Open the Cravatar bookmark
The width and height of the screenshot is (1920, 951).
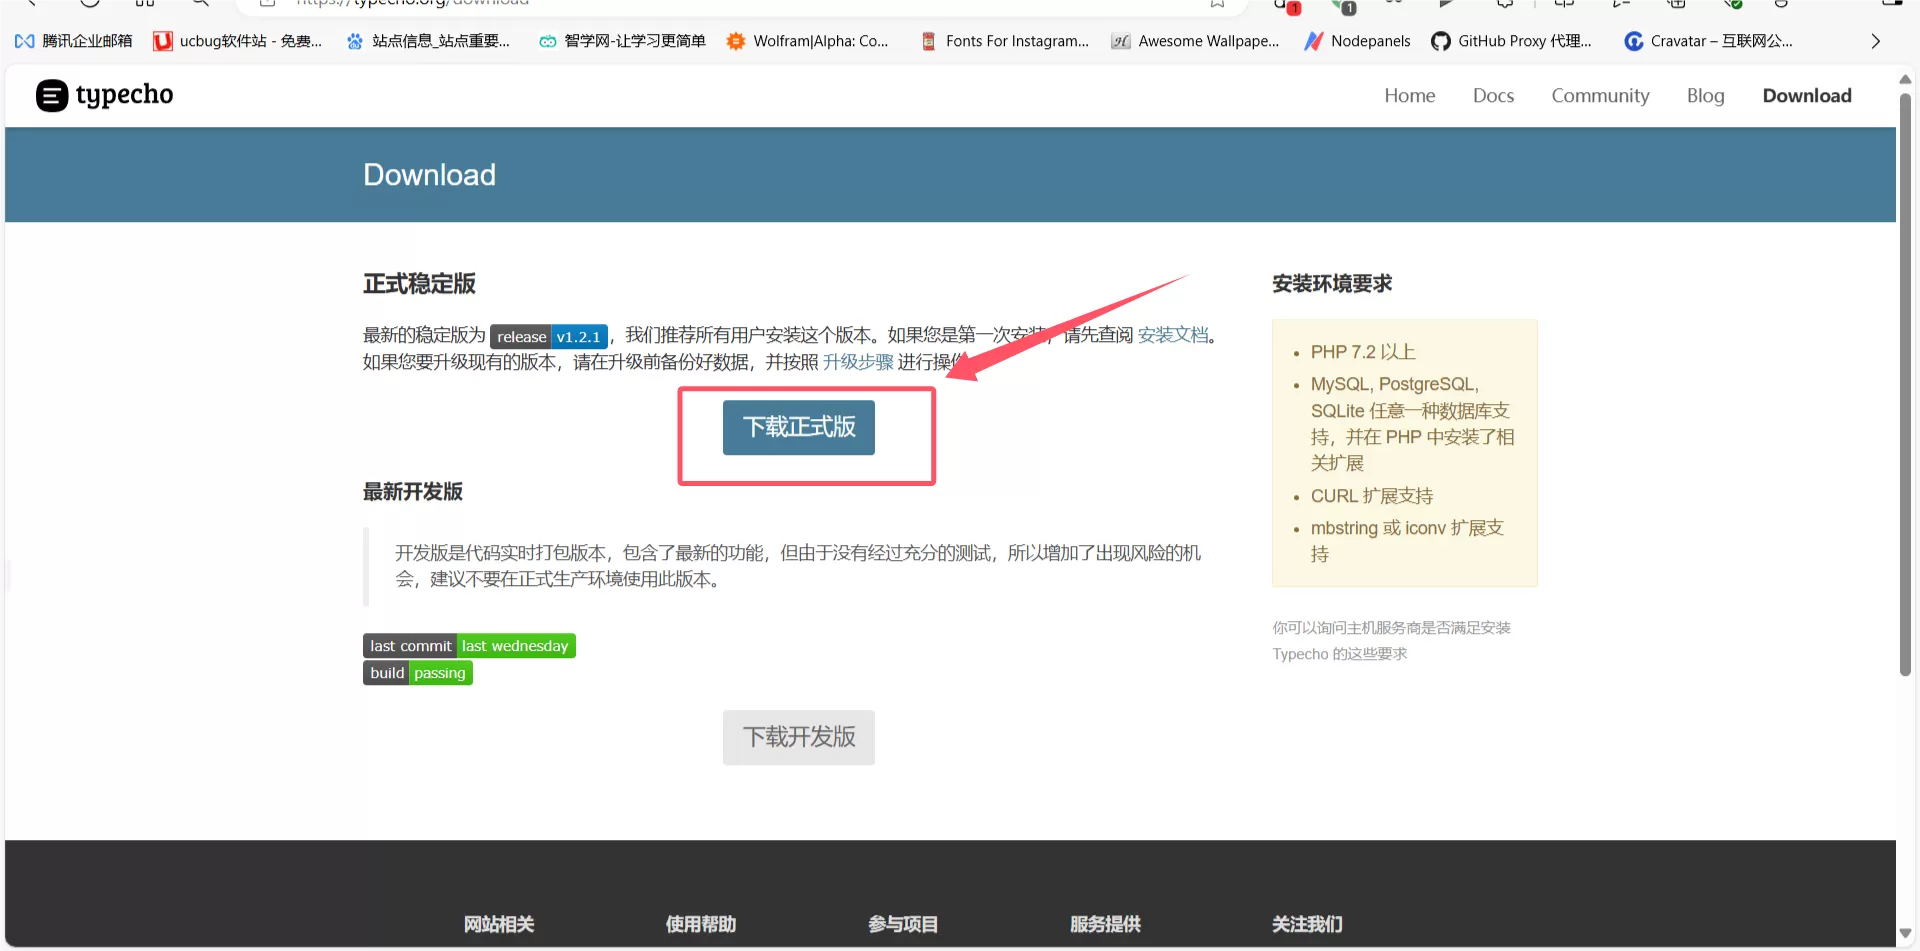(1708, 41)
